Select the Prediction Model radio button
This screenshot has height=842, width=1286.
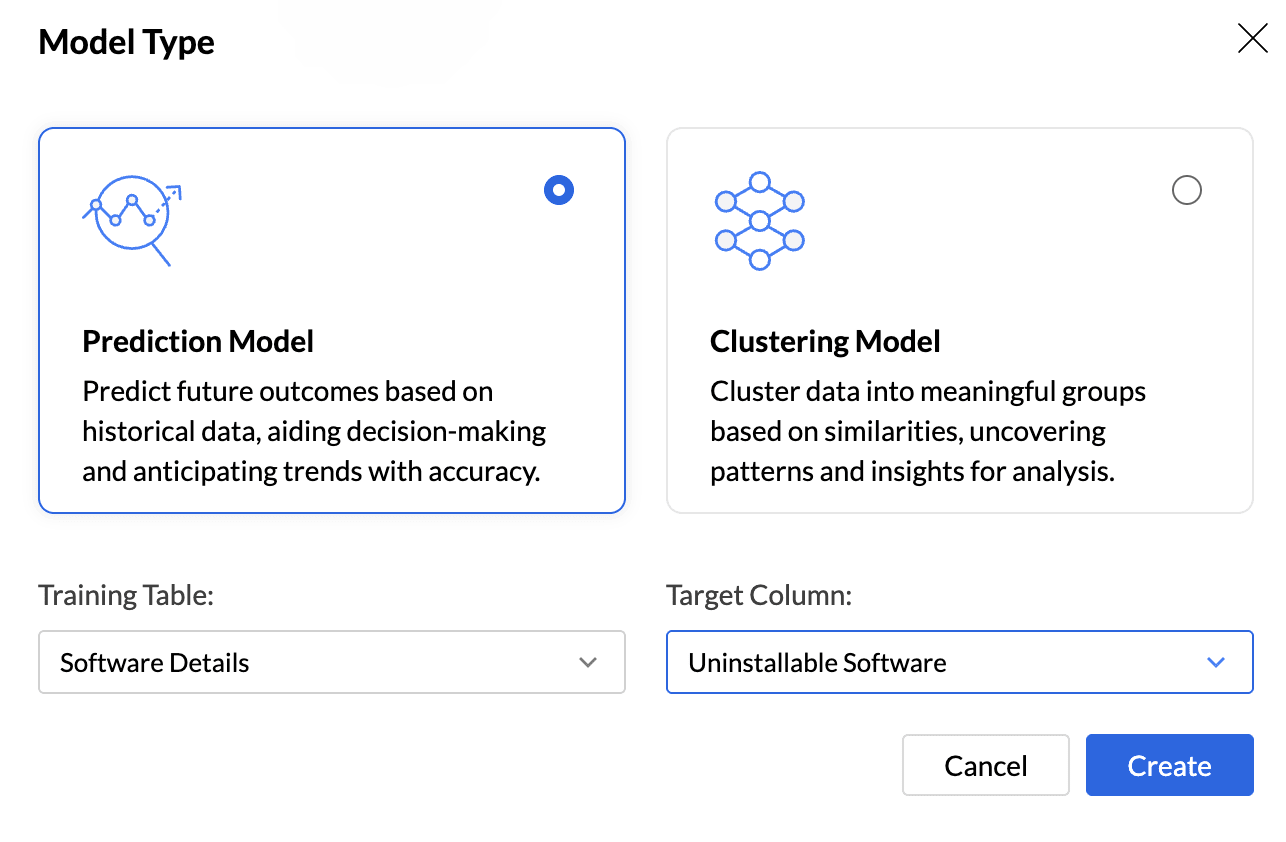559,190
